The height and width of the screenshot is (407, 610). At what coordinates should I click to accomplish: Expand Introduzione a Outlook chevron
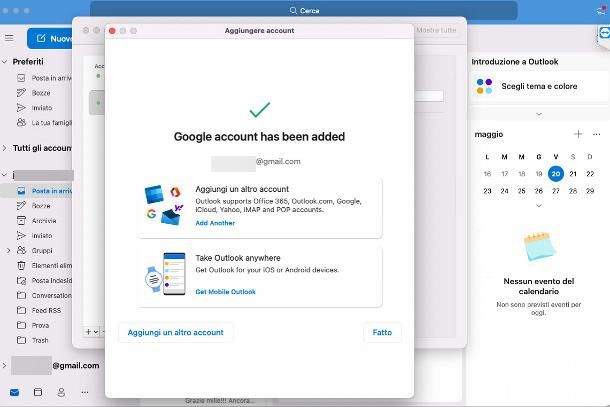point(539,114)
